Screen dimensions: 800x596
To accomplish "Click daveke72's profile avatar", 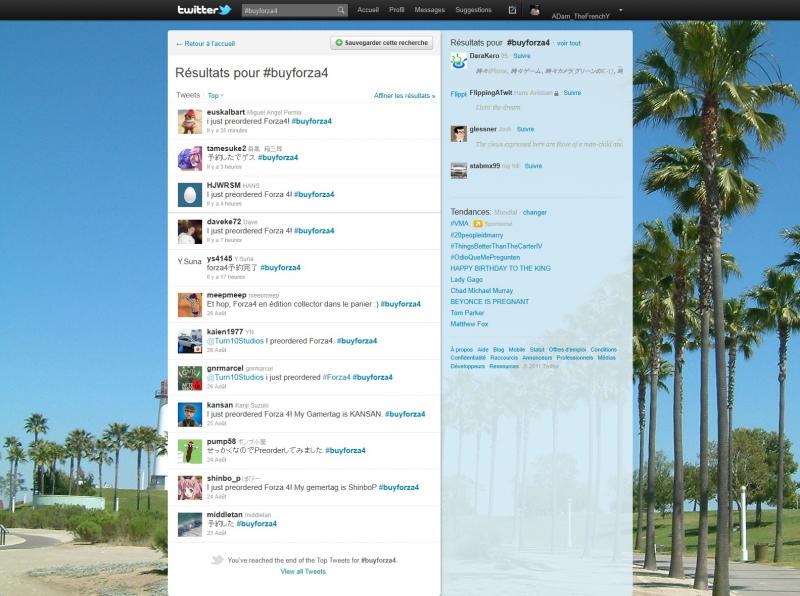I will [x=190, y=232].
